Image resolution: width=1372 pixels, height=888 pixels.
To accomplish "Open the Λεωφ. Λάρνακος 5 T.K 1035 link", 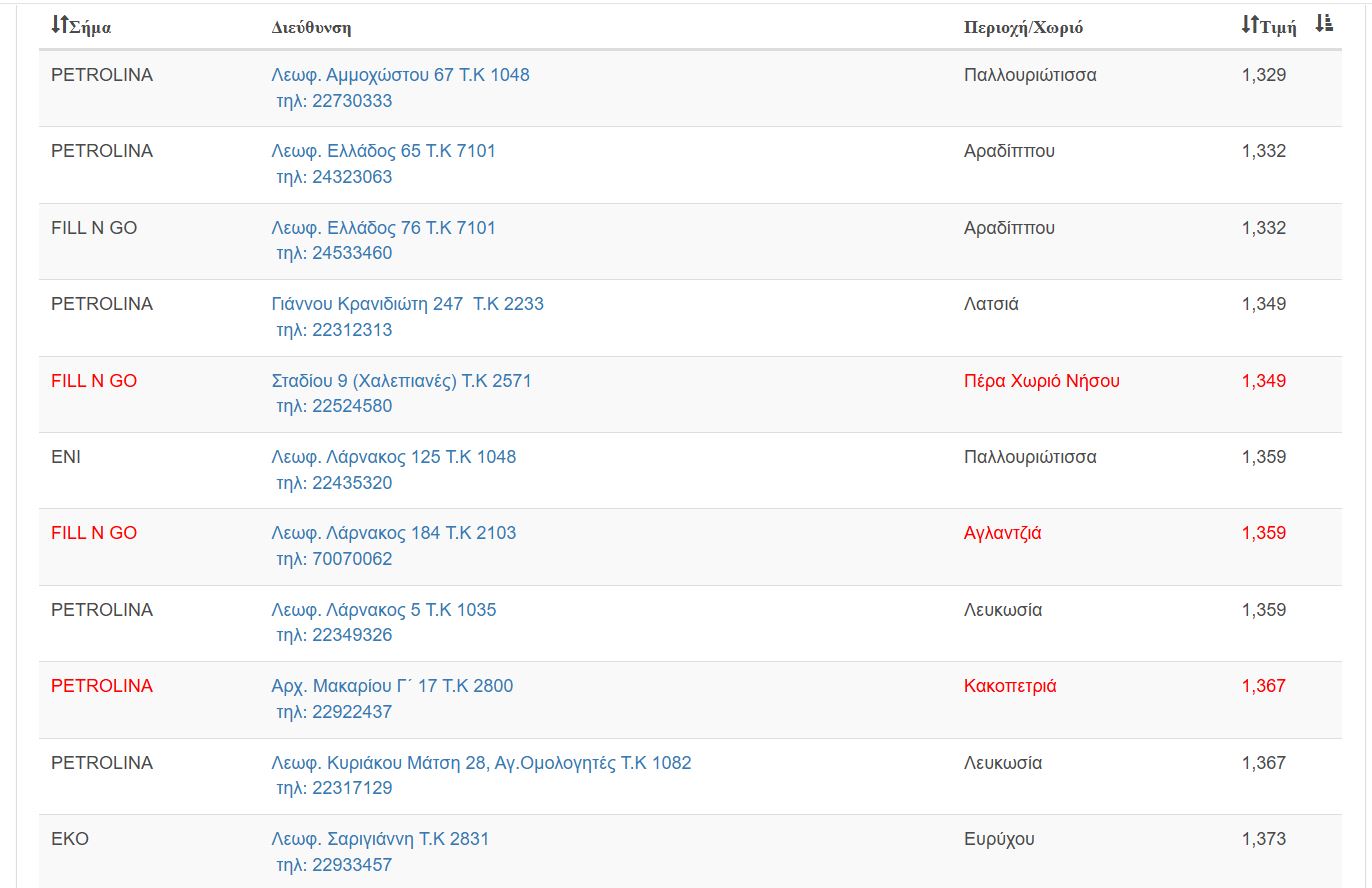I will [383, 610].
